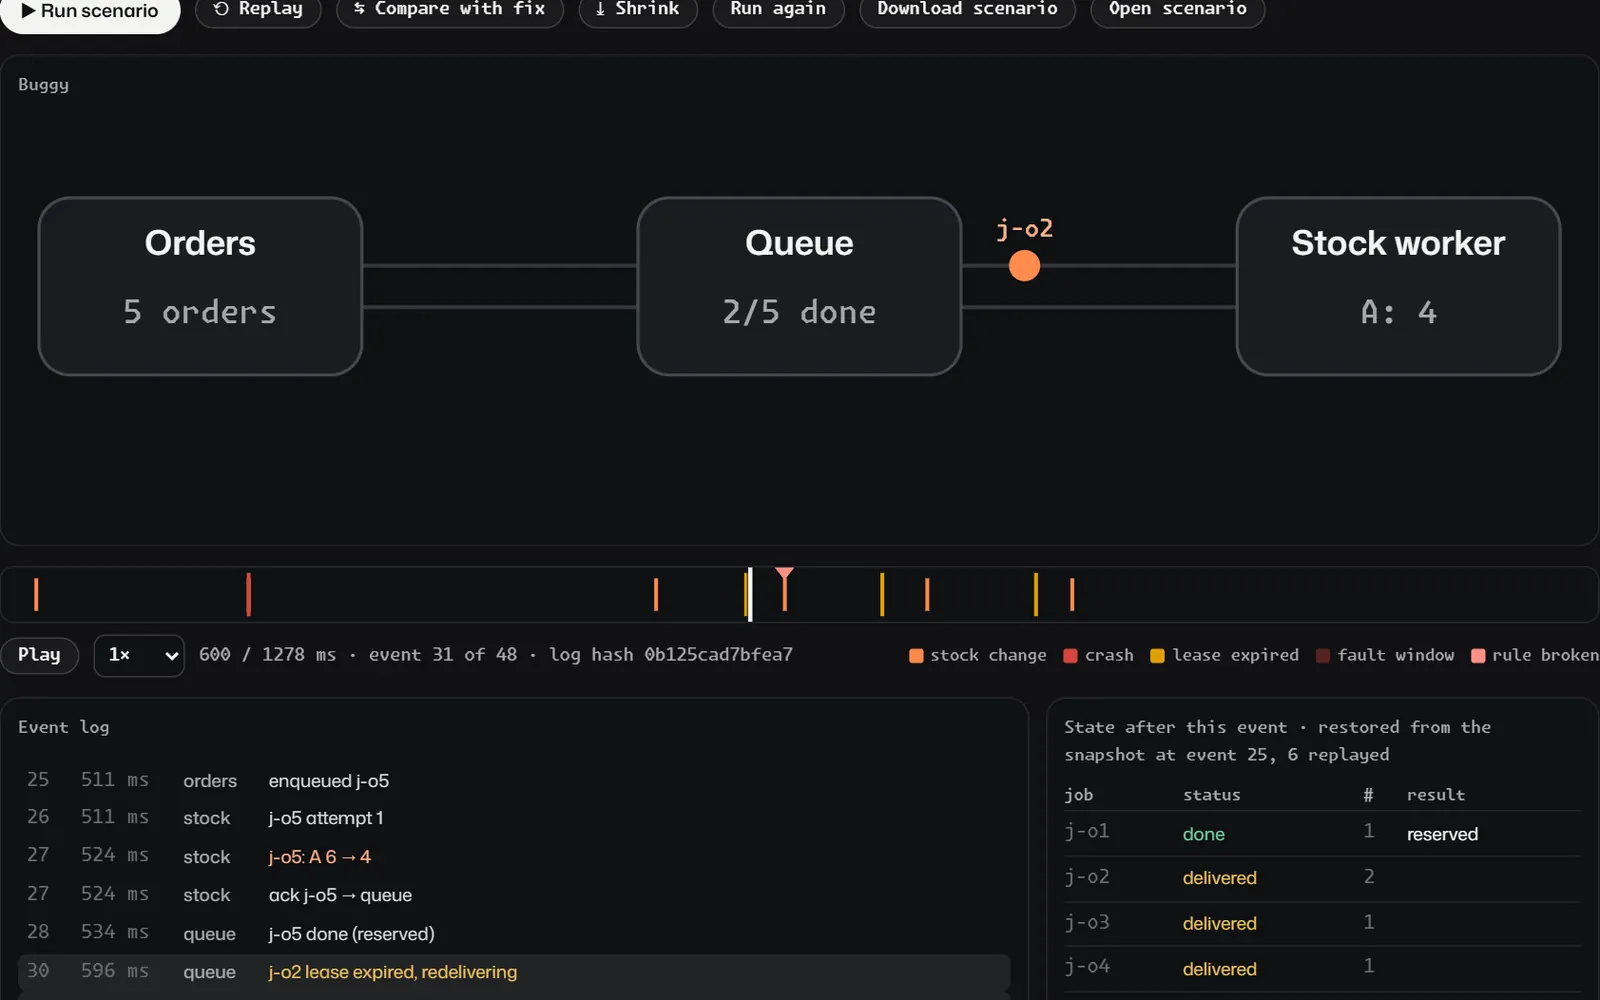
Task: Click the Run scenario button
Action: pyautogui.click(x=90, y=12)
